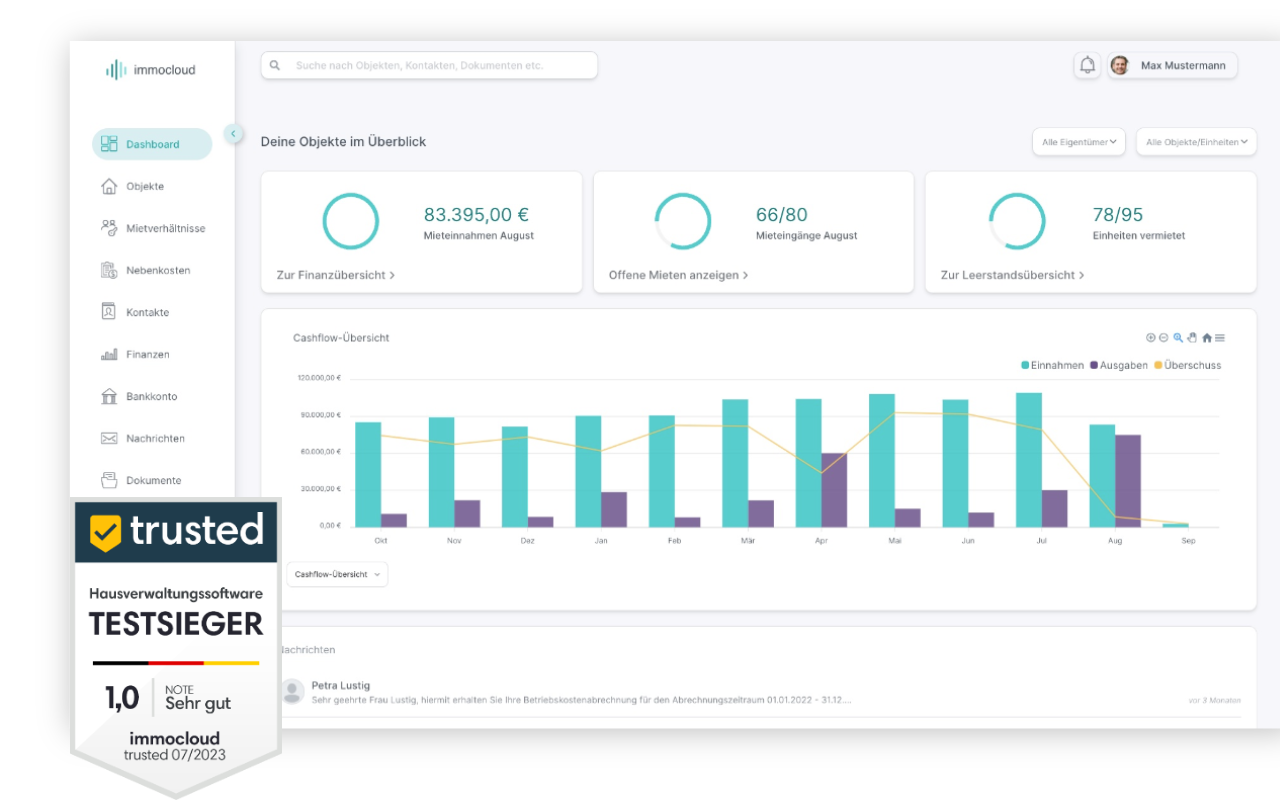Click the 83.395,00 € value

coord(477,214)
